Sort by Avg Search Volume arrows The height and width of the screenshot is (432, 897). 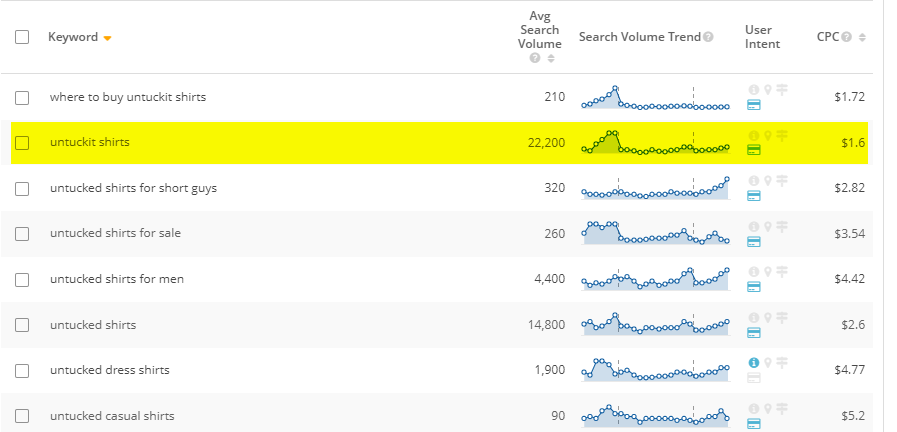551,58
